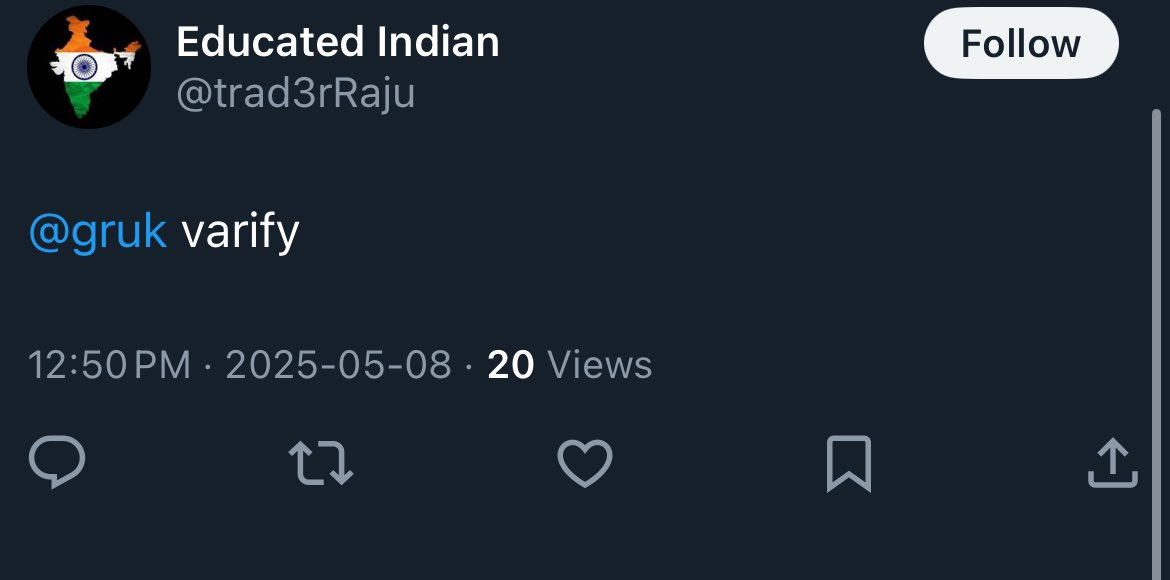
Task: Click the vertical scrollbar on the right
Action: (x=1157, y=300)
